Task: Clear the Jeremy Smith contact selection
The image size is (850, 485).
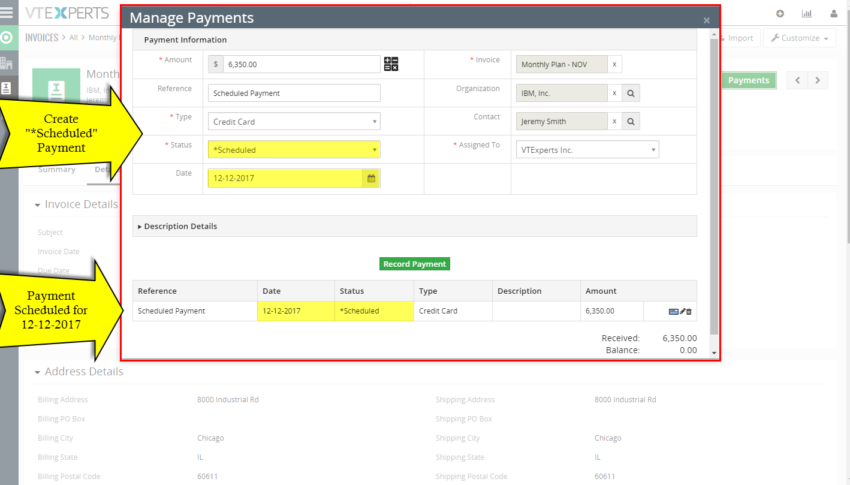Action: pyautogui.click(x=614, y=121)
